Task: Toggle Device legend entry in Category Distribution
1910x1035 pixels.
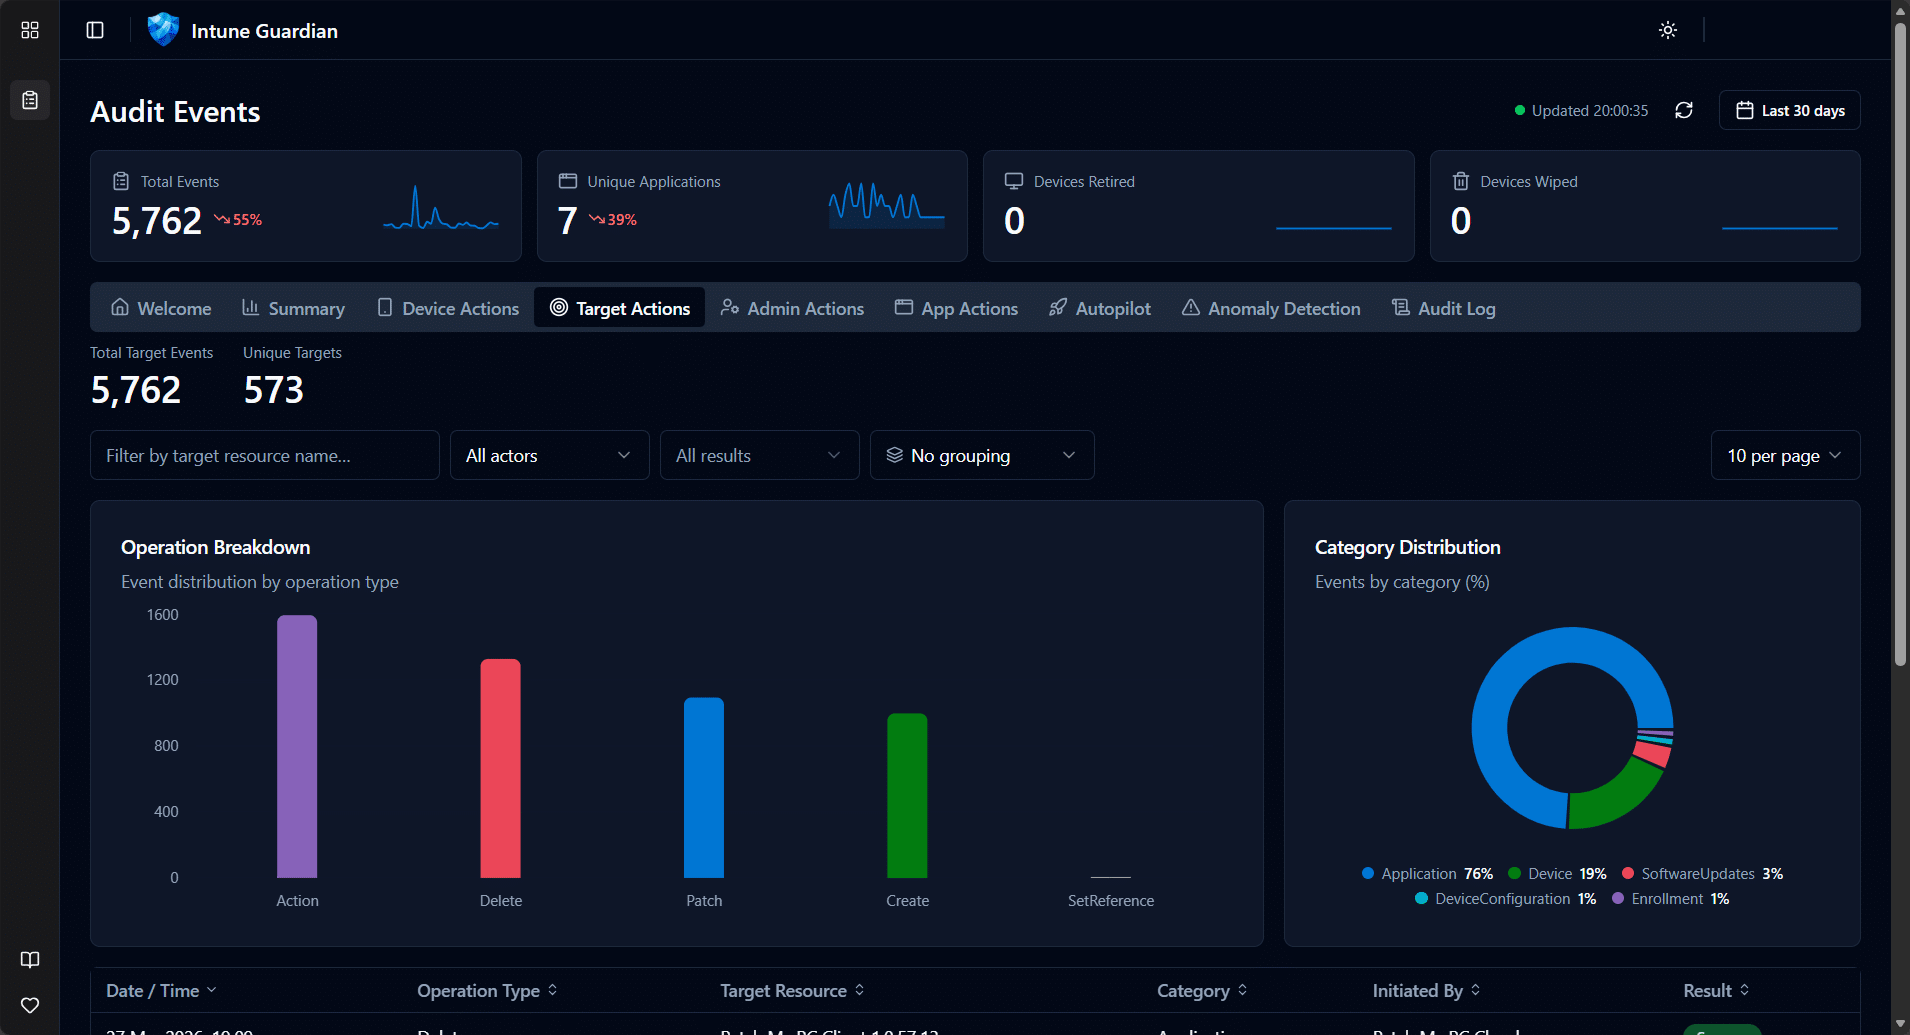Action: coord(1557,874)
